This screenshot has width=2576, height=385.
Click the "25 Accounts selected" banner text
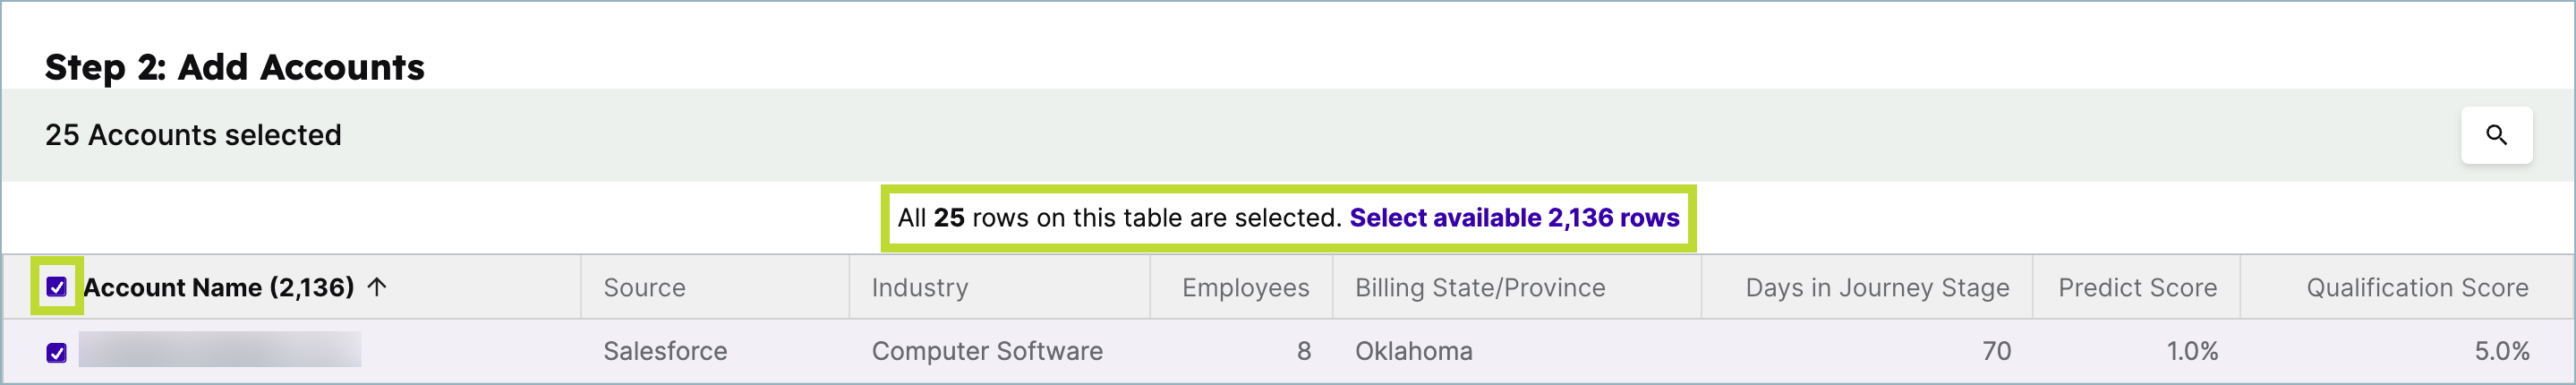(x=193, y=135)
